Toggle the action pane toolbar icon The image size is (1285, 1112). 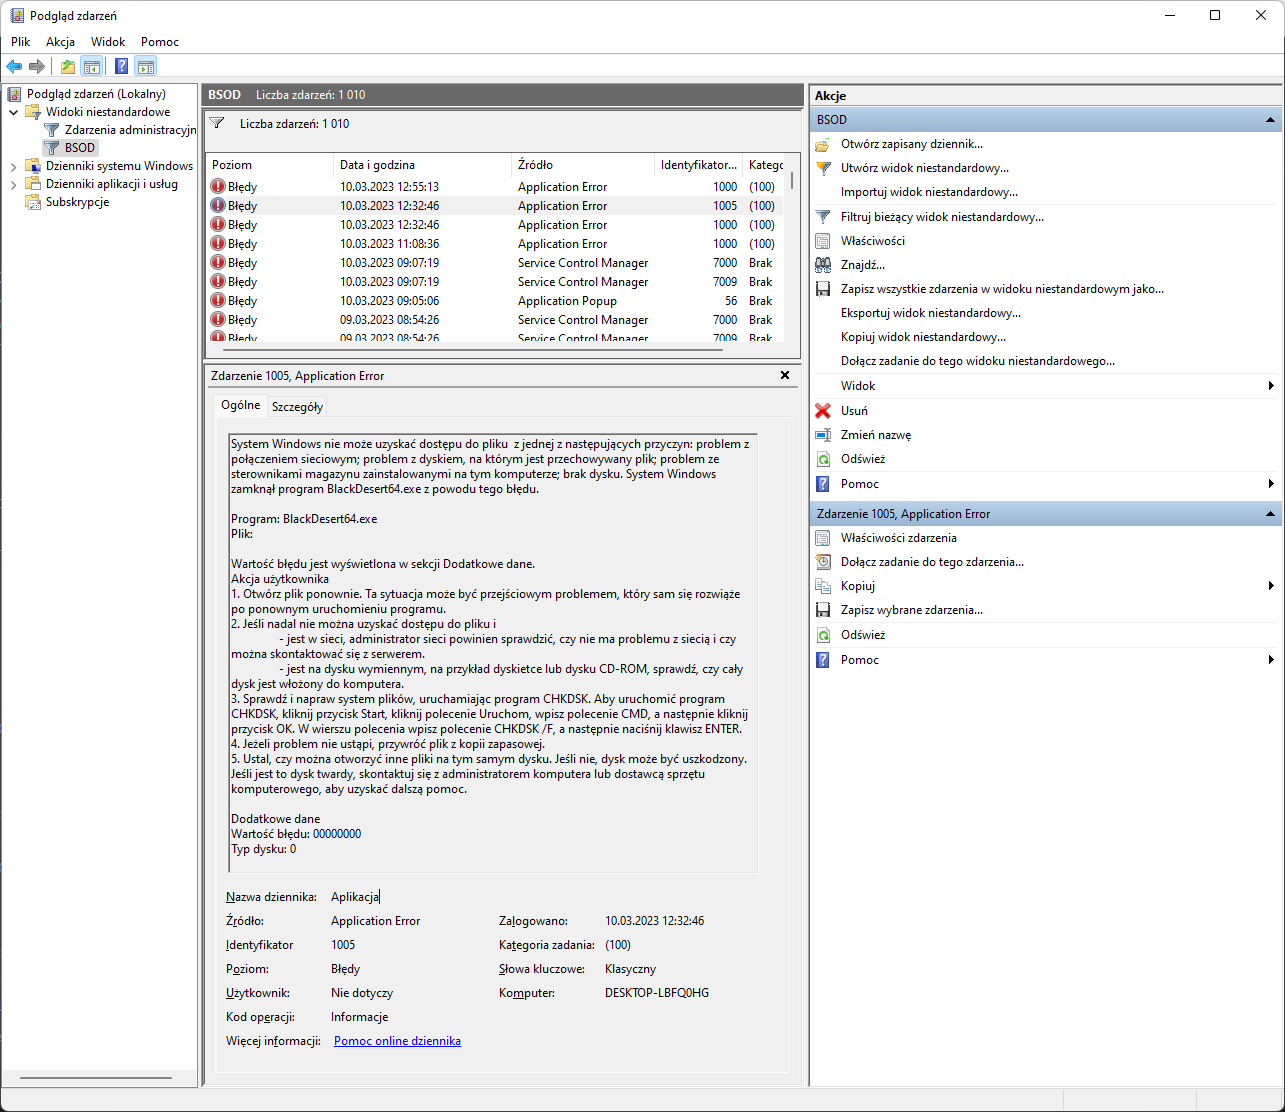click(x=146, y=67)
